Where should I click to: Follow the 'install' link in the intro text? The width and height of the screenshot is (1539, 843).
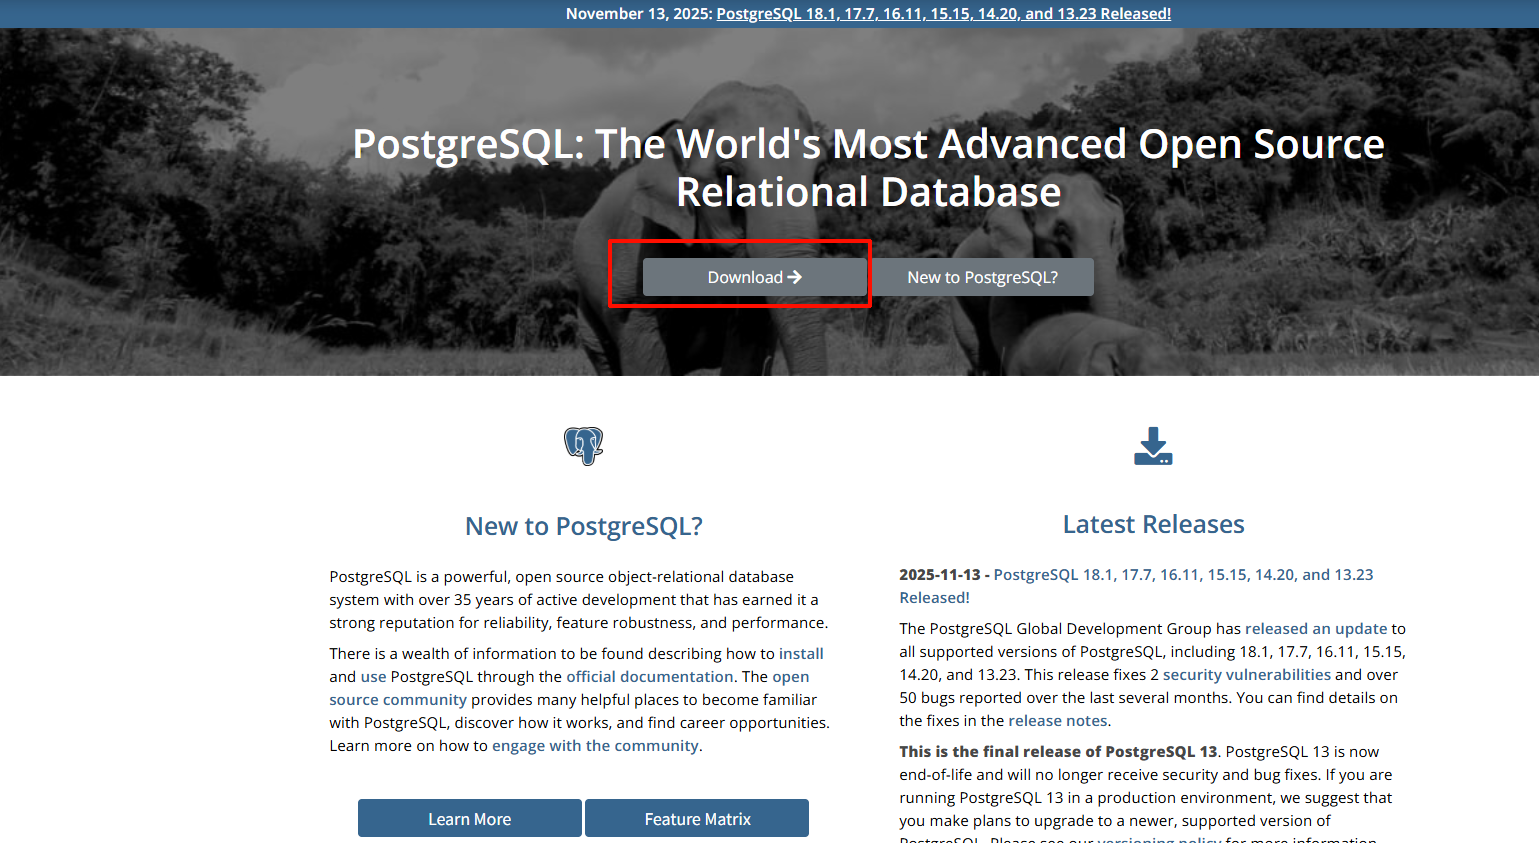(x=801, y=654)
